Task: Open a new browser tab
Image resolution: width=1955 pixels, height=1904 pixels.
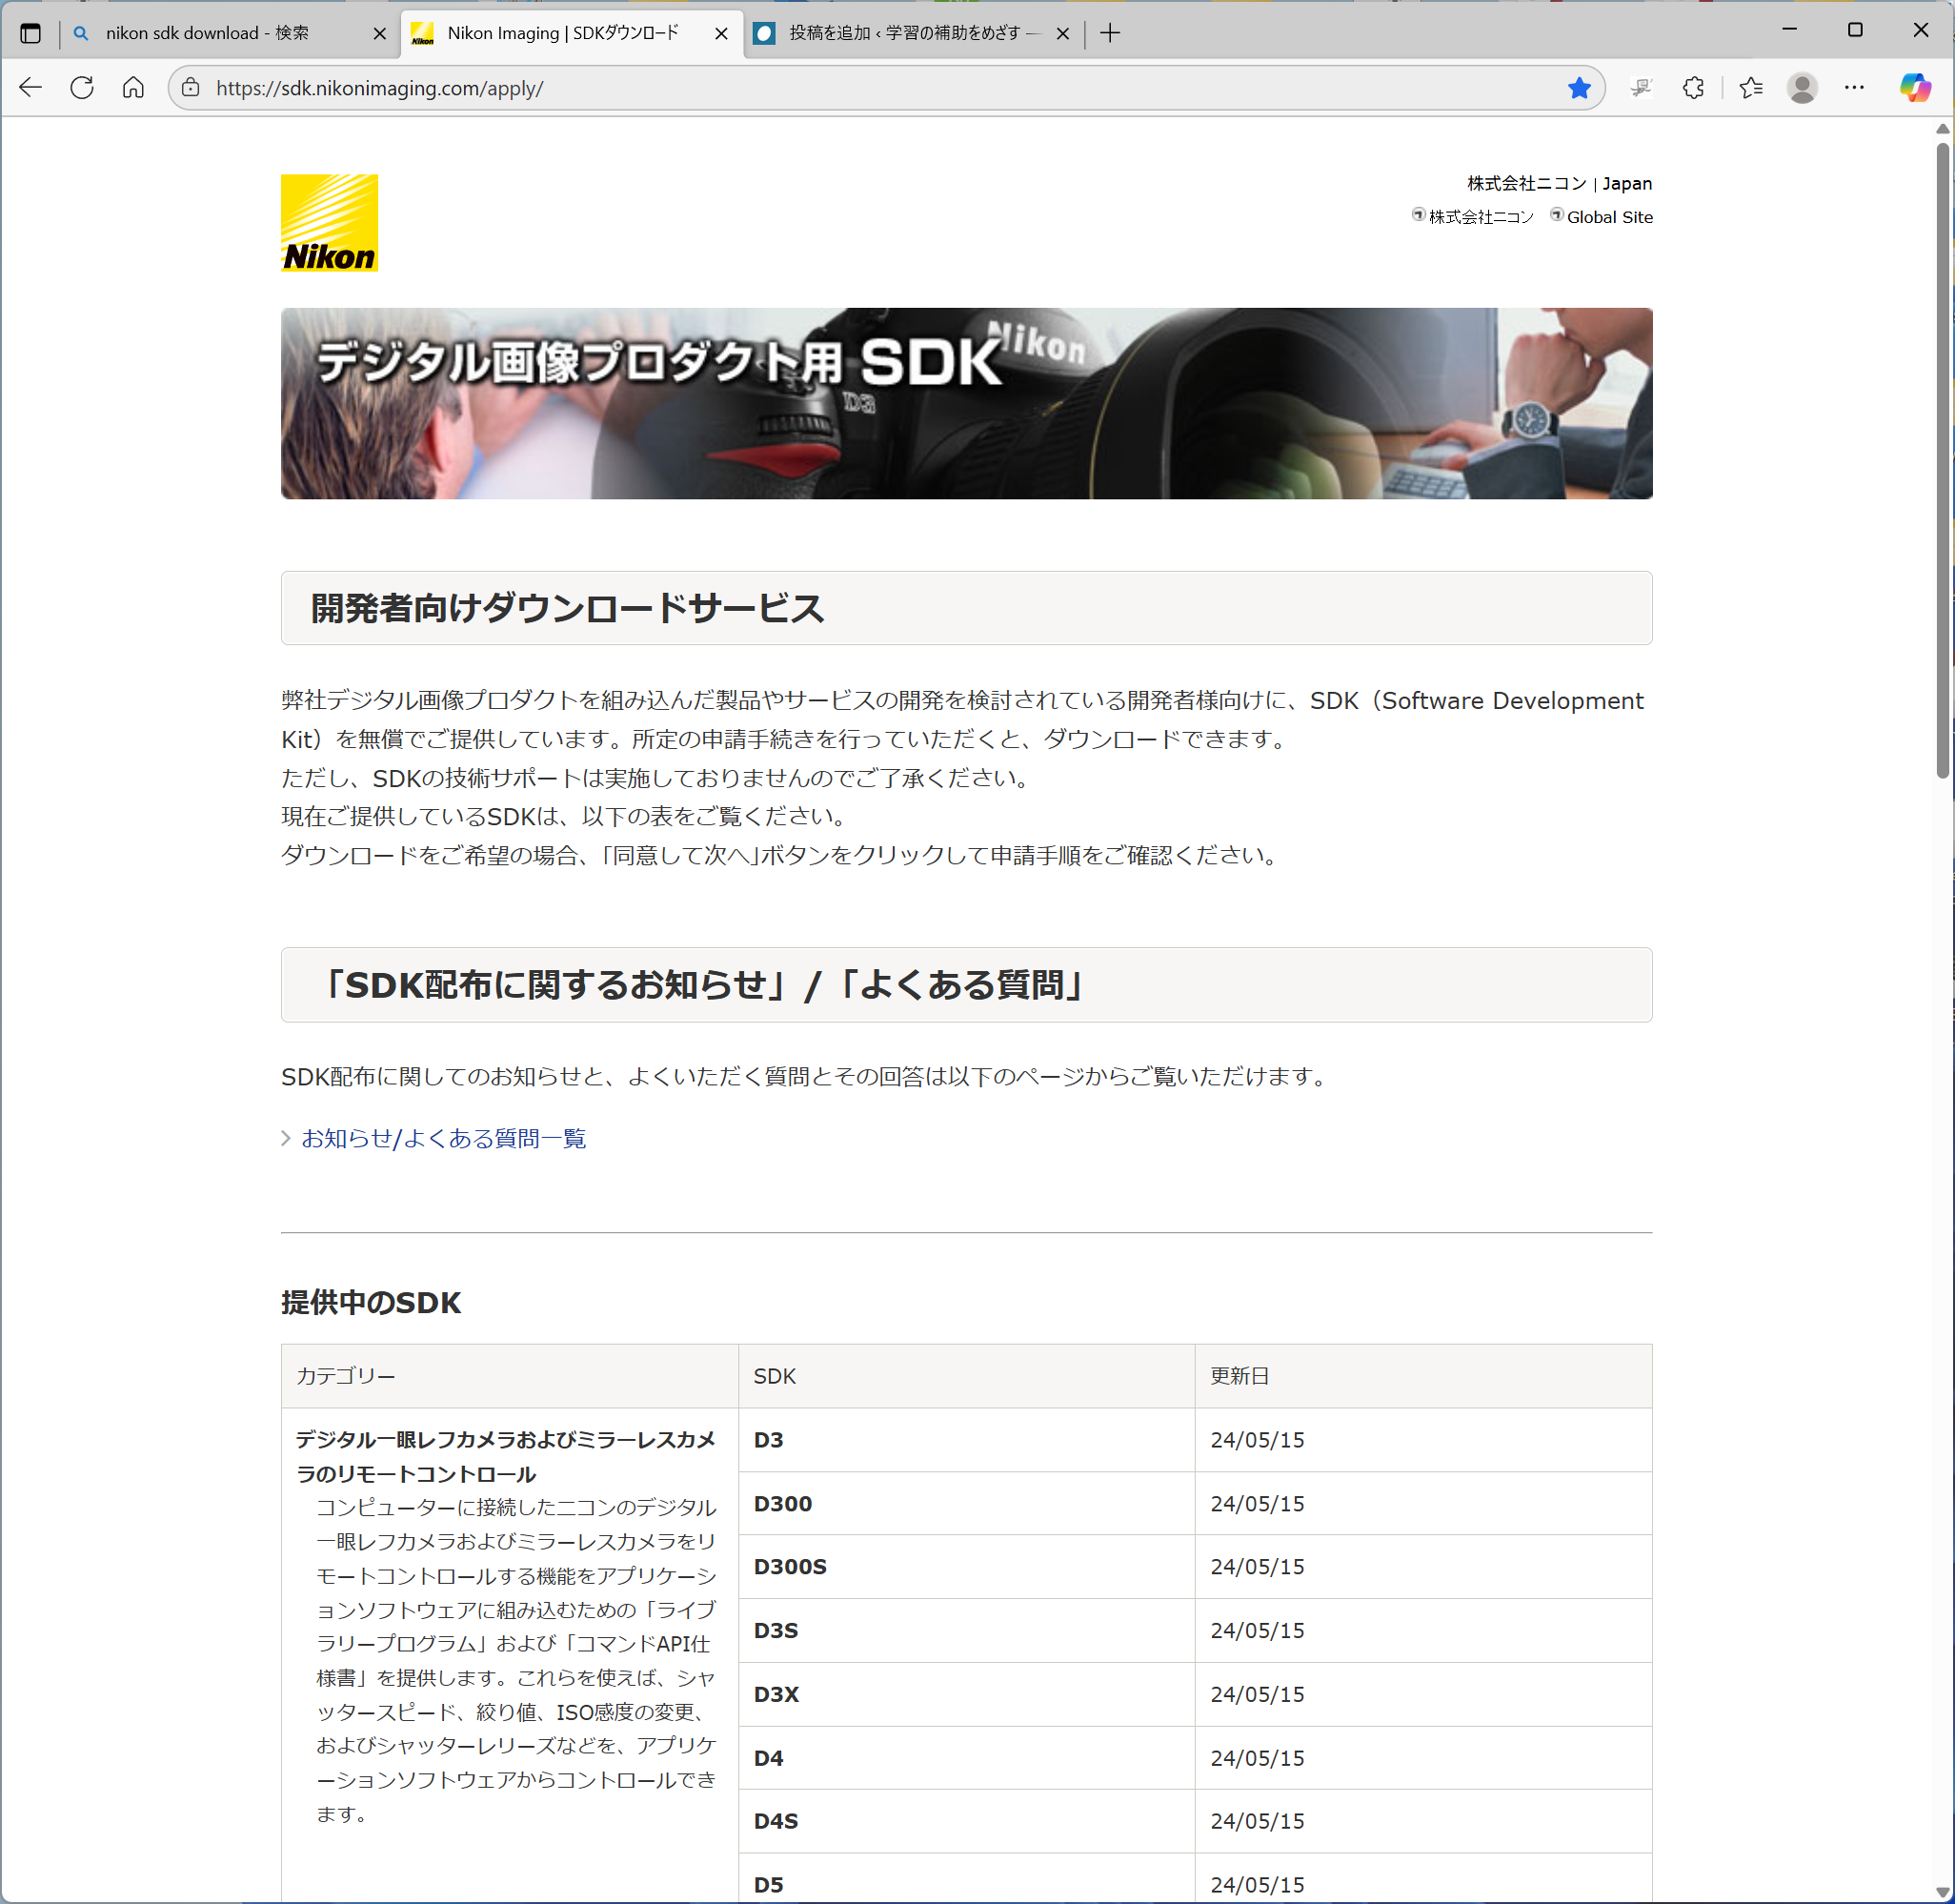Action: coord(1109,33)
